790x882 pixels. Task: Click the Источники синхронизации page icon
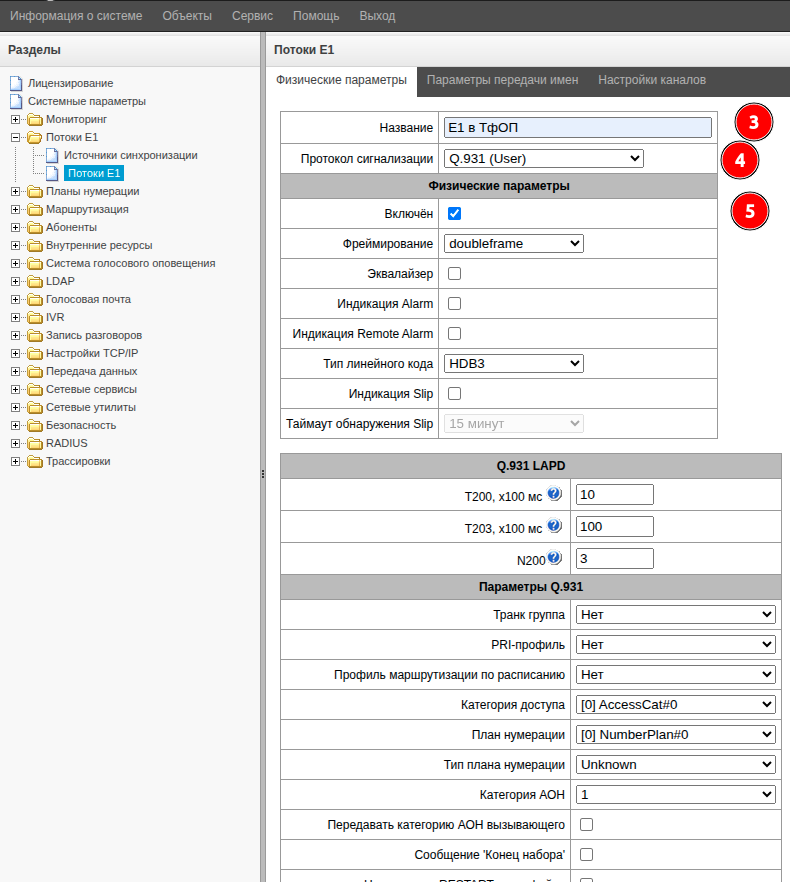[52, 155]
